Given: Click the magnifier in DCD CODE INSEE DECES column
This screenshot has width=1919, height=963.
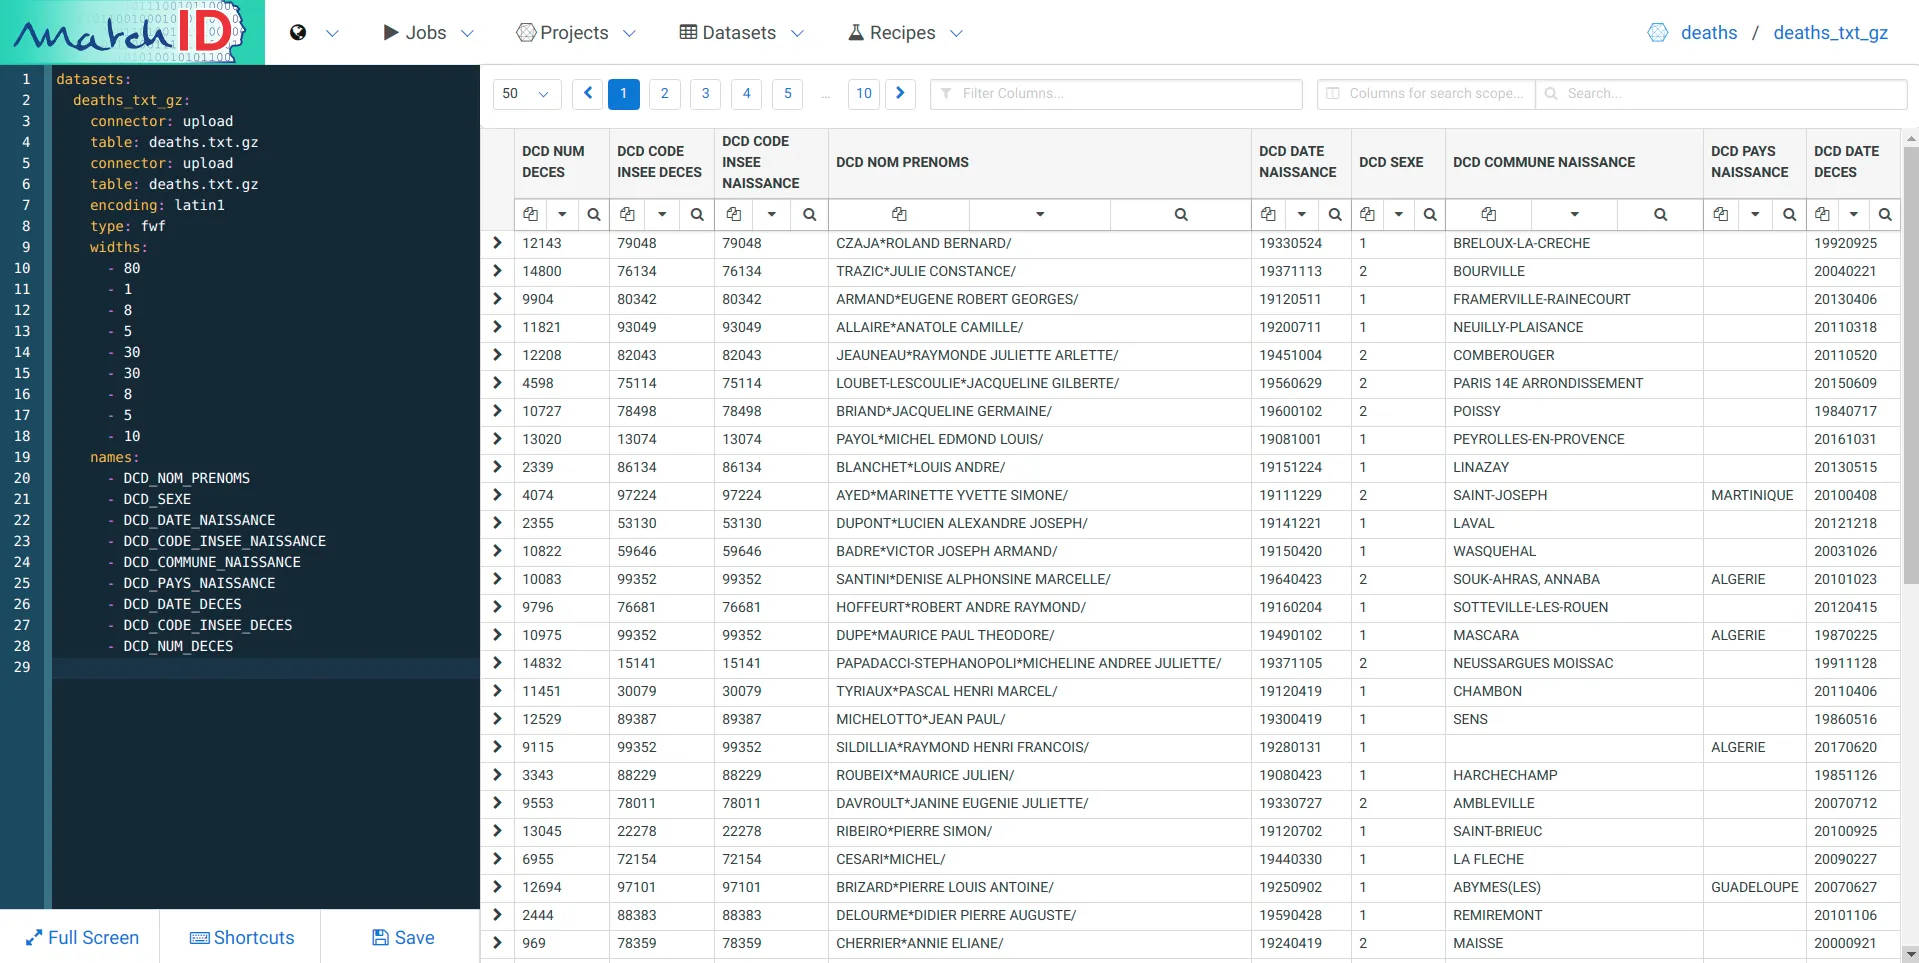Looking at the screenshot, I should pos(697,214).
